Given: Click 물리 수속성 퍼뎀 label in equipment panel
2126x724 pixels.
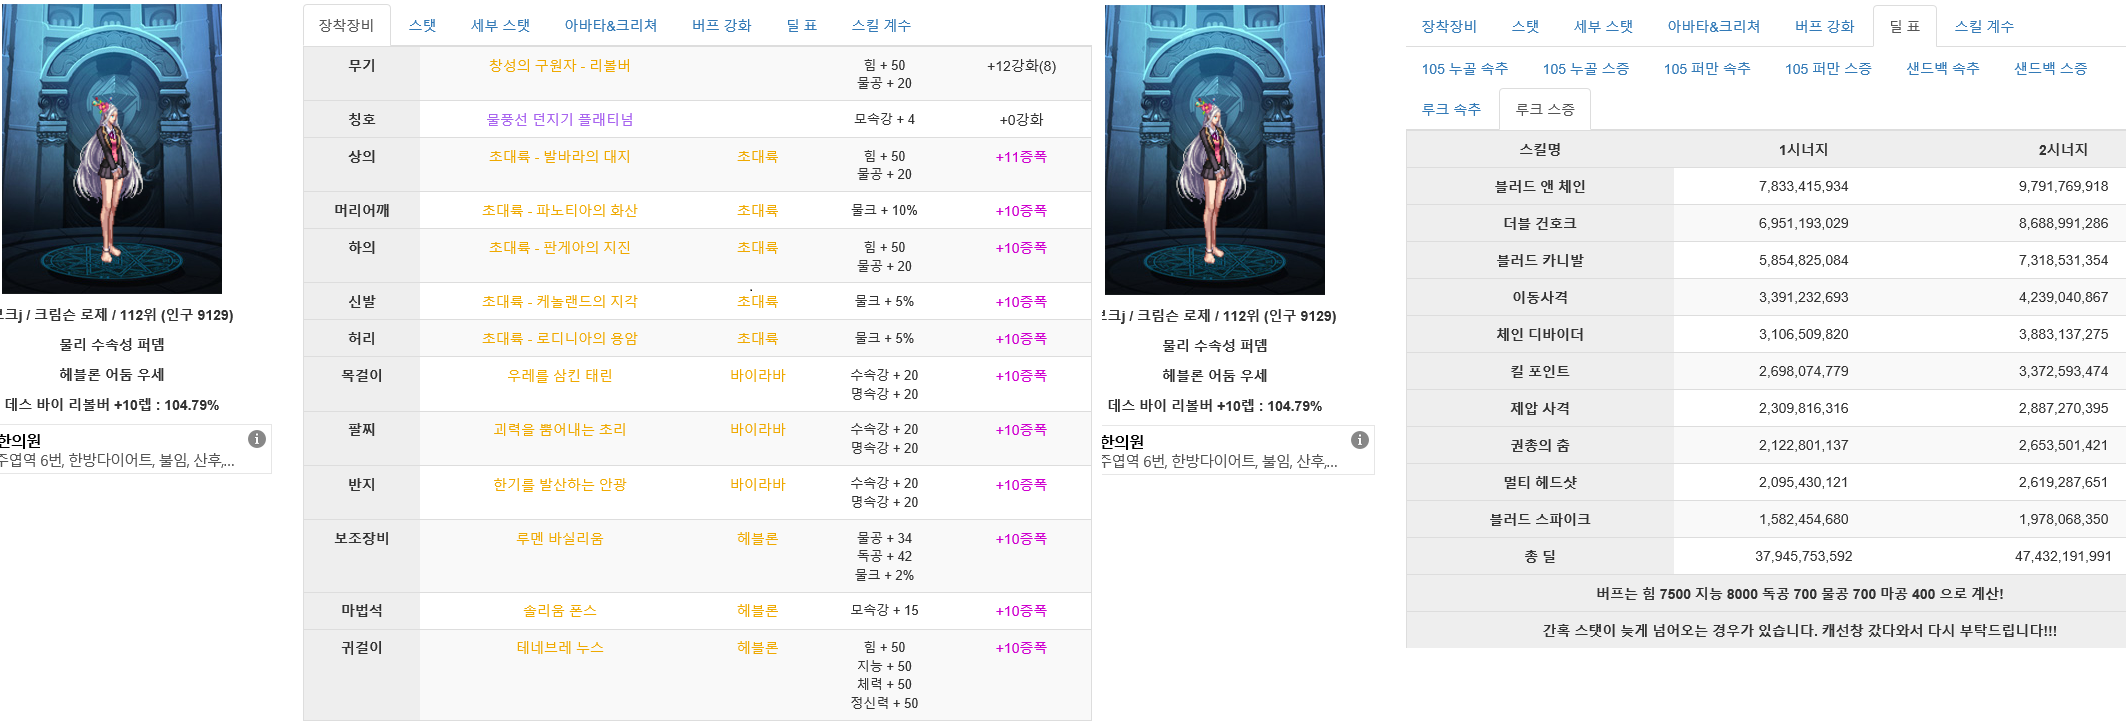Looking at the screenshot, I should [x=112, y=344].
